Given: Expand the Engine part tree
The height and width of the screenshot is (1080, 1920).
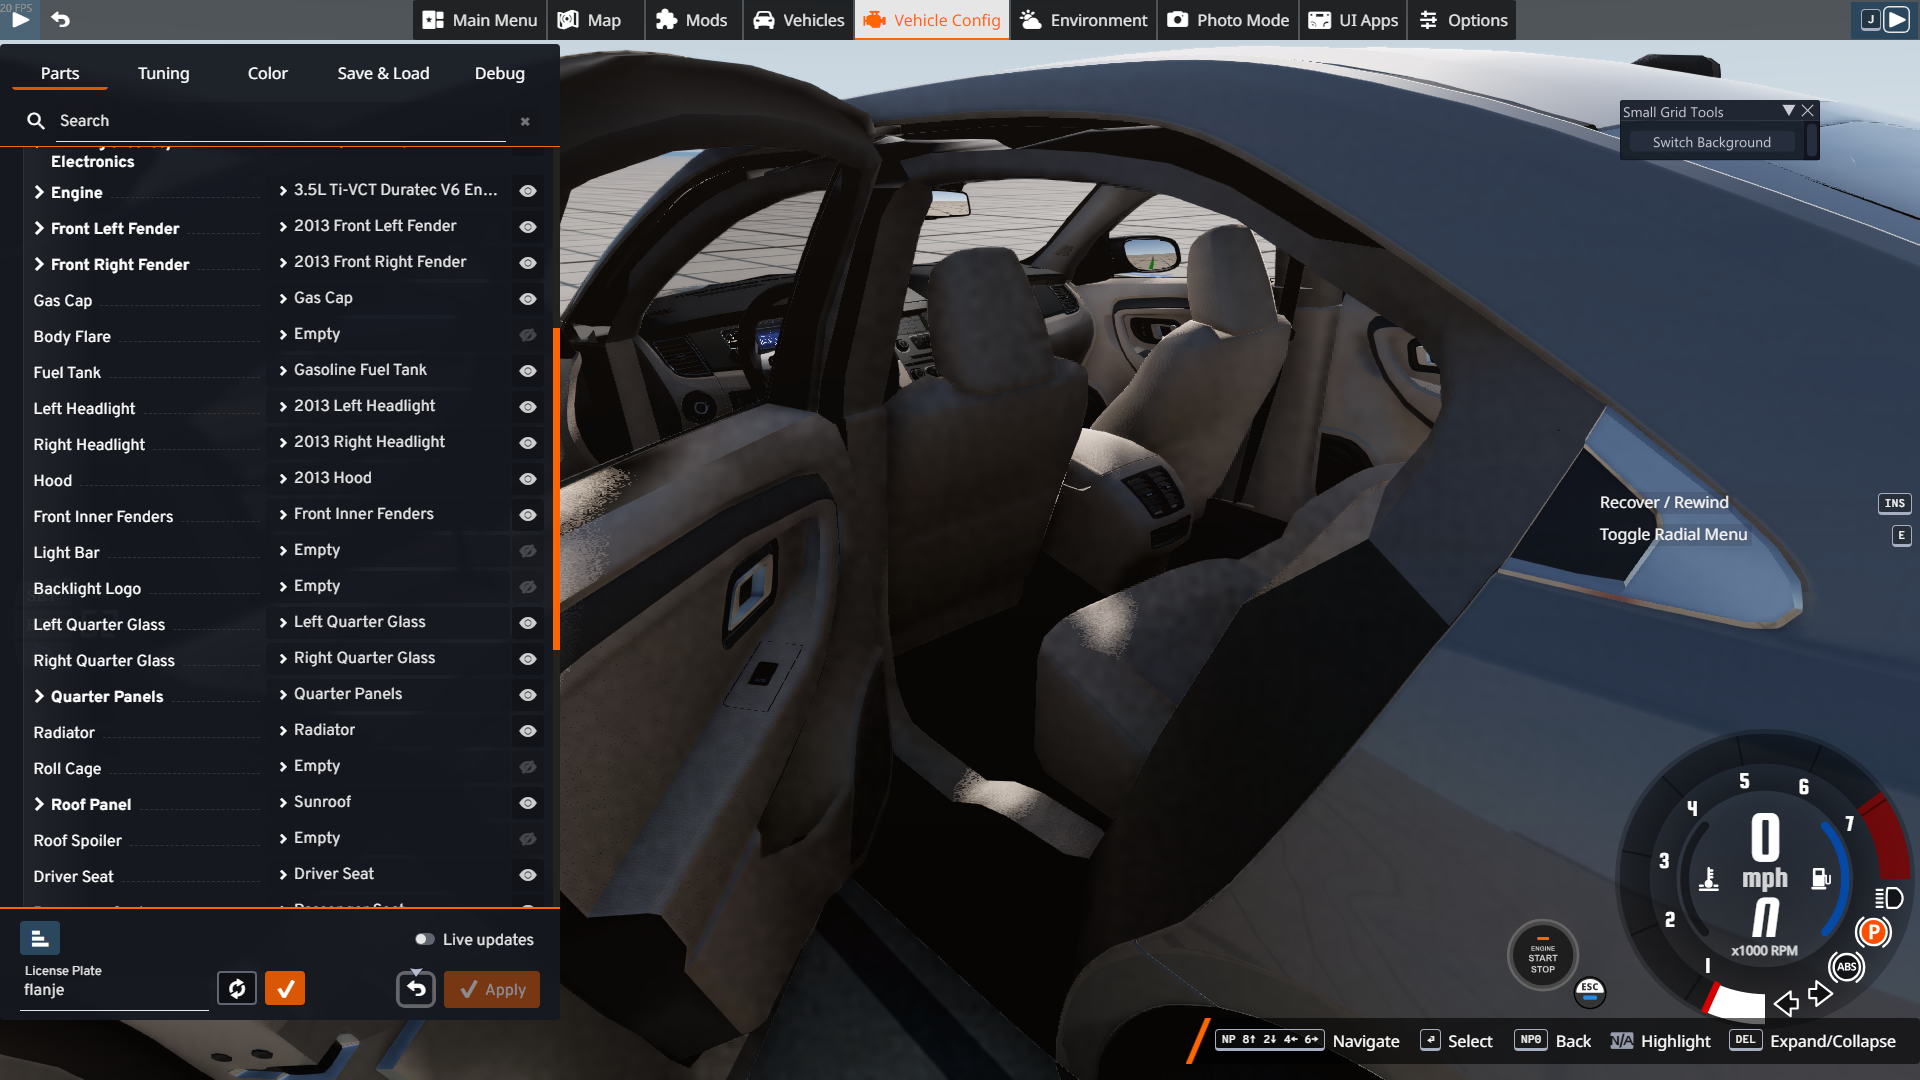Looking at the screenshot, I should 39,192.
